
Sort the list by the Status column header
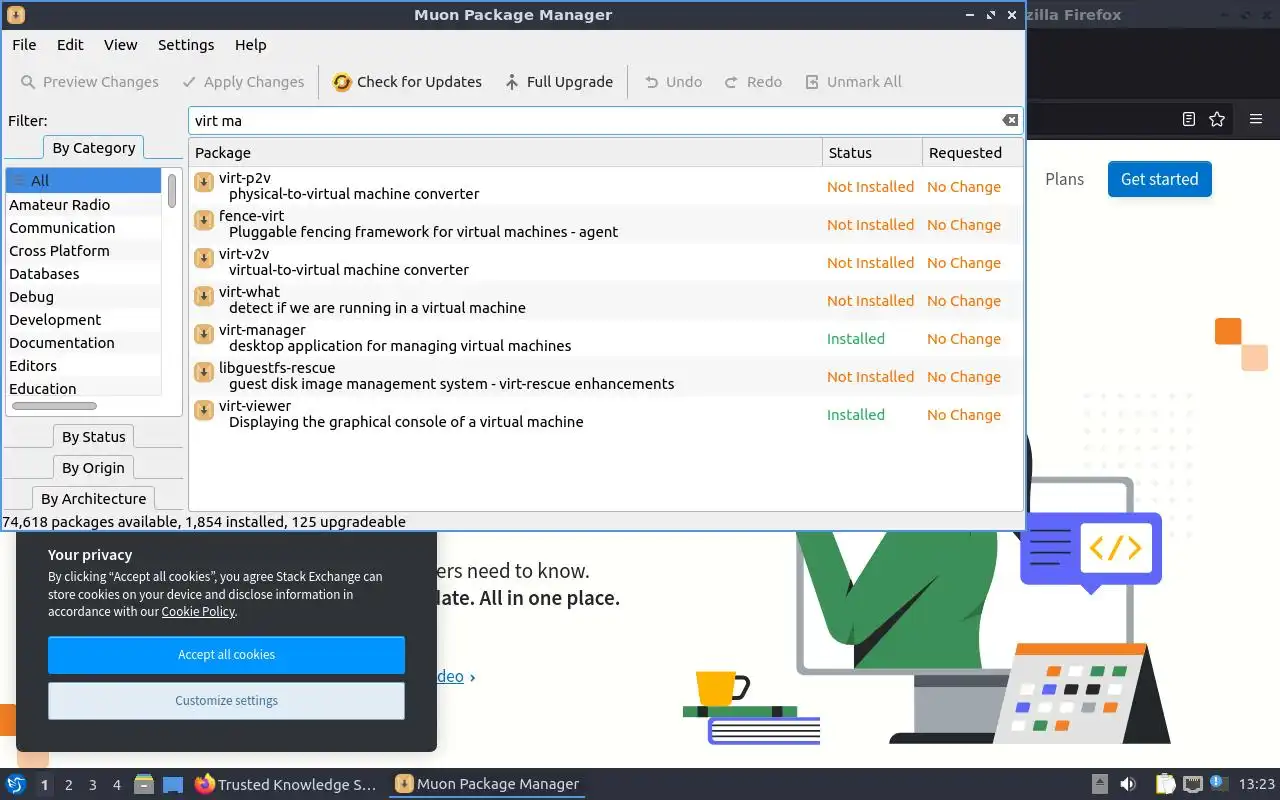[x=872, y=153]
